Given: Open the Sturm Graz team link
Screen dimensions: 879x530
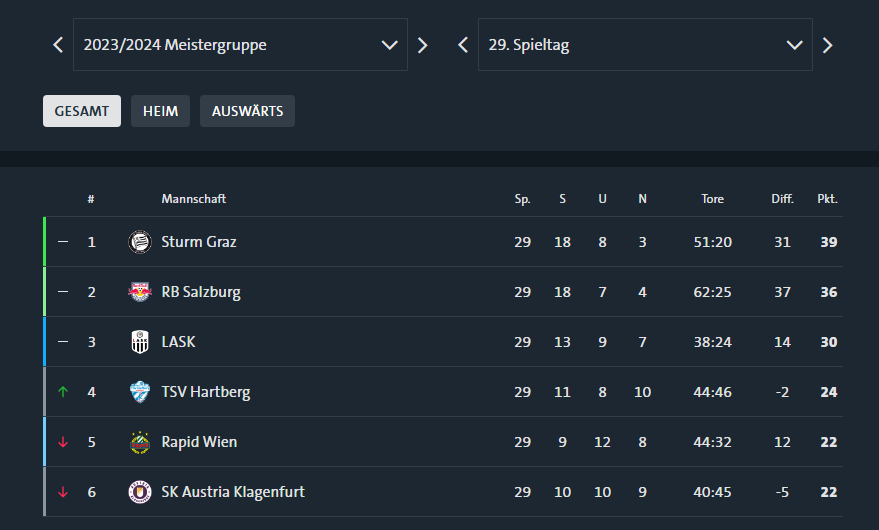Looking at the screenshot, I should (199, 242).
